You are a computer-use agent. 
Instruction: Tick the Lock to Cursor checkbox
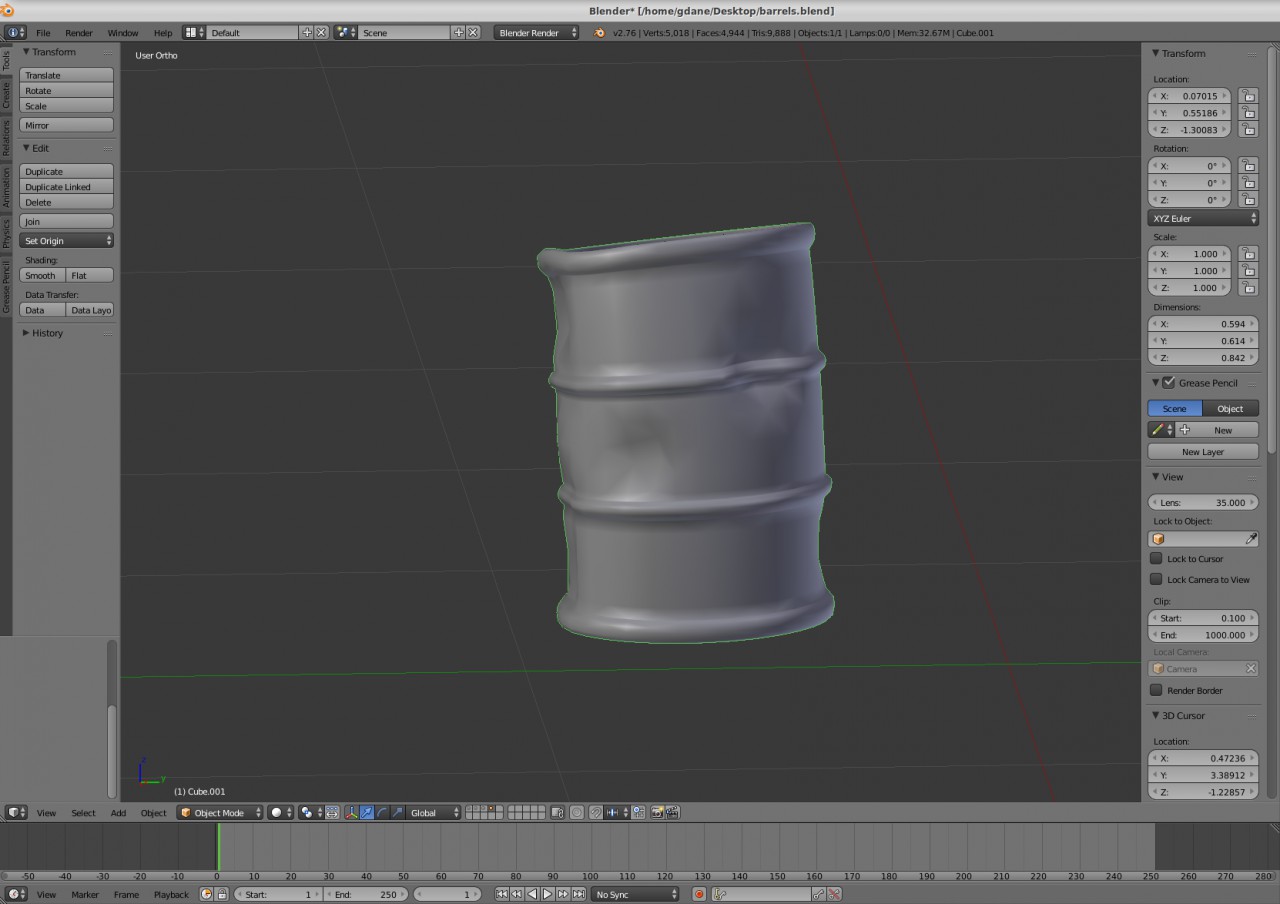[x=1156, y=559]
